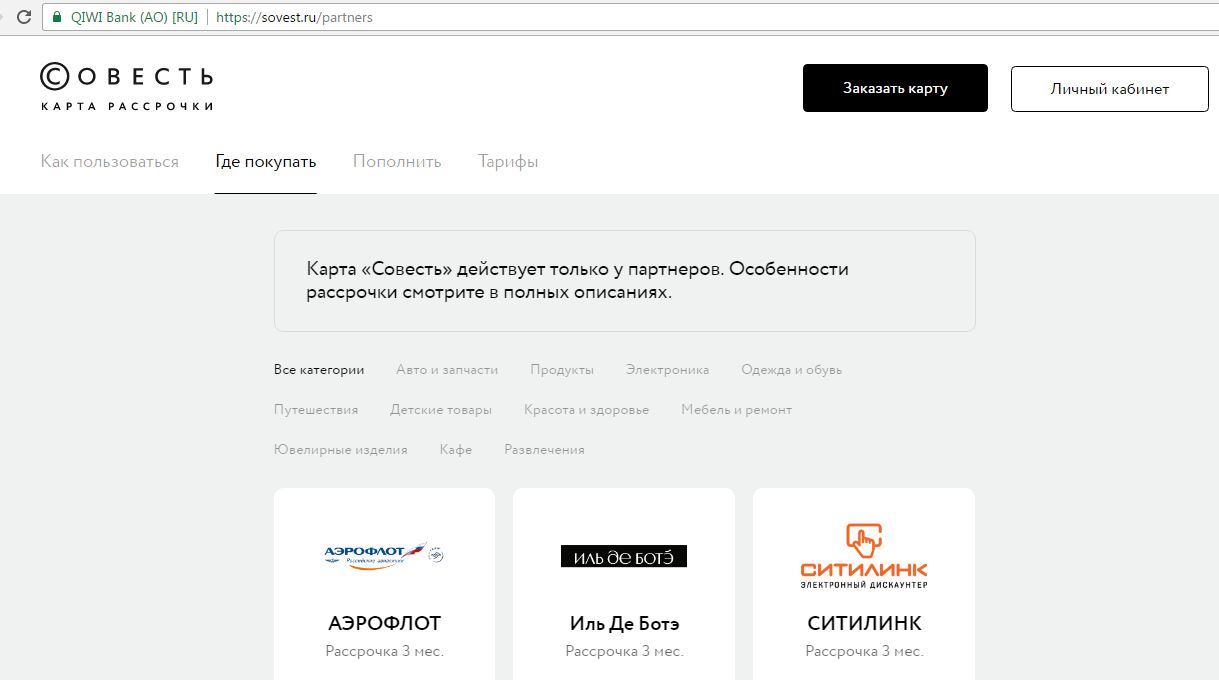Click the green padlock security icon
The width and height of the screenshot is (1219, 680).
tap(57, 17)
